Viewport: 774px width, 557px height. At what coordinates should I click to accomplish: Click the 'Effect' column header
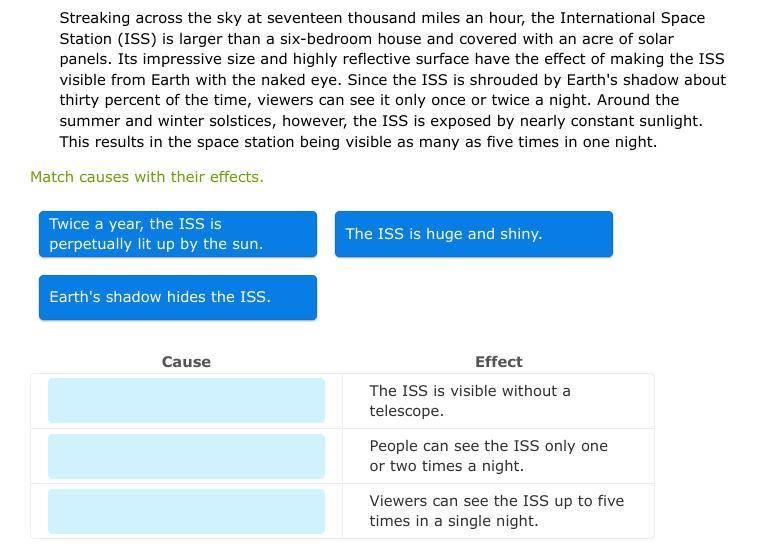(499, 361)
